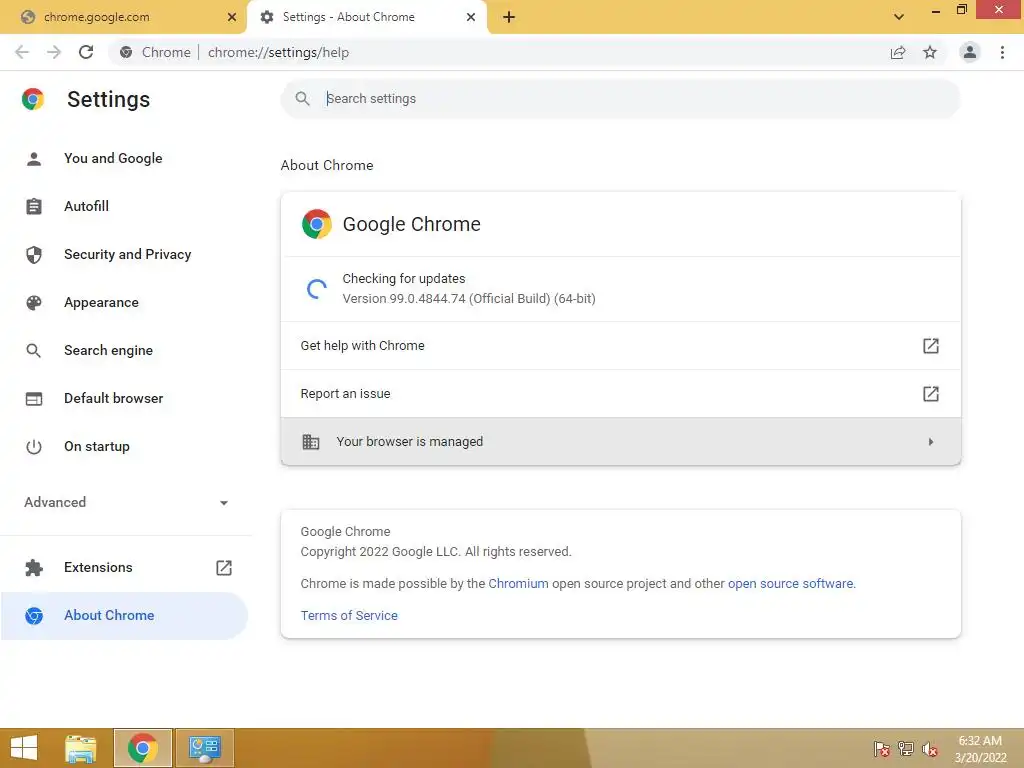Screen dimensions: 1024x768
Task: Click Report an issue row
Action: click(620, 394)
